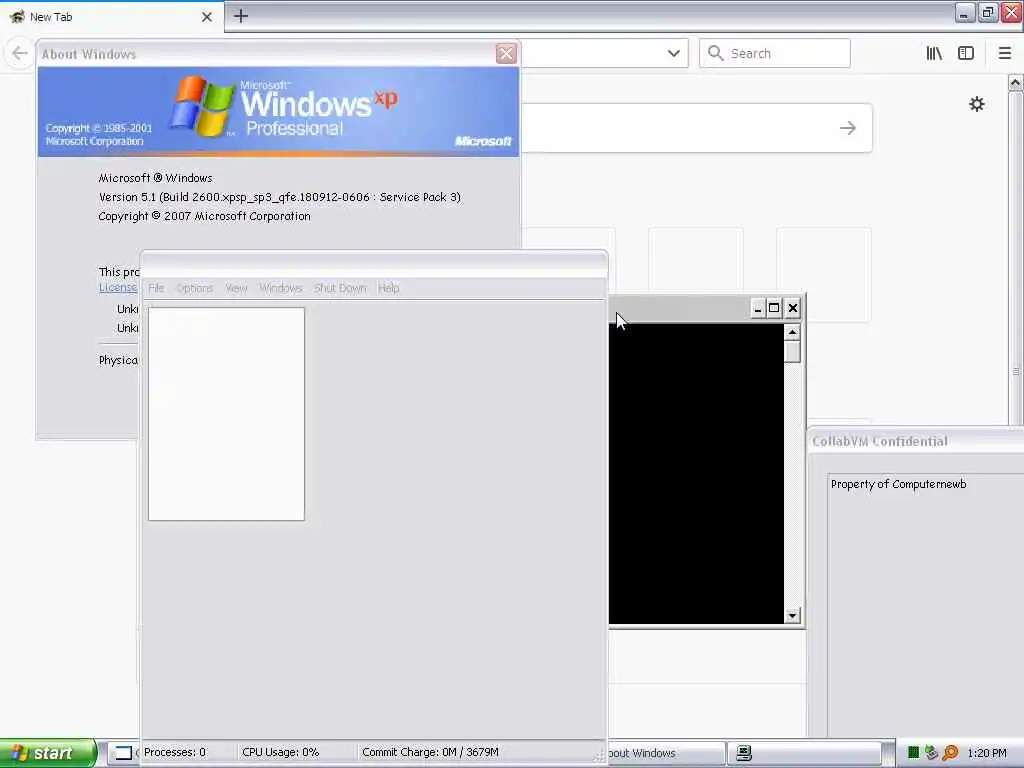Open the Help menu in Task Manager
Image resolution: width=1024 pixels, height=768 pixels.
(x=389, y=288)
